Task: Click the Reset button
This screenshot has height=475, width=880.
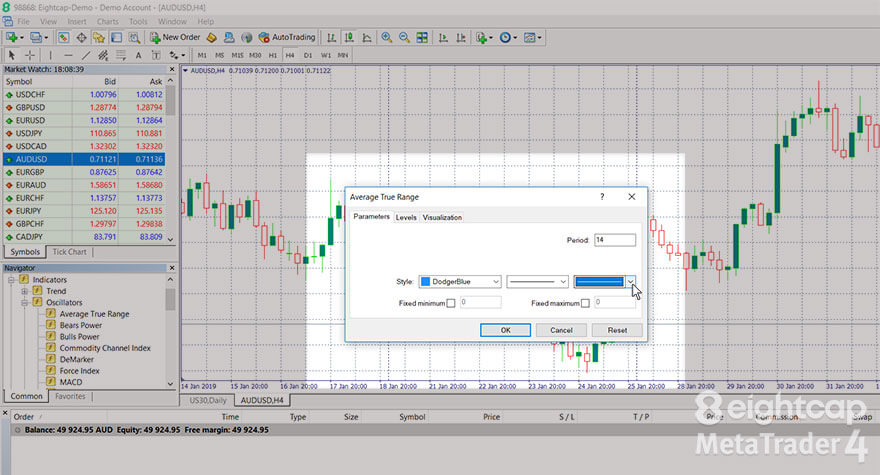Action: (617, 330)
